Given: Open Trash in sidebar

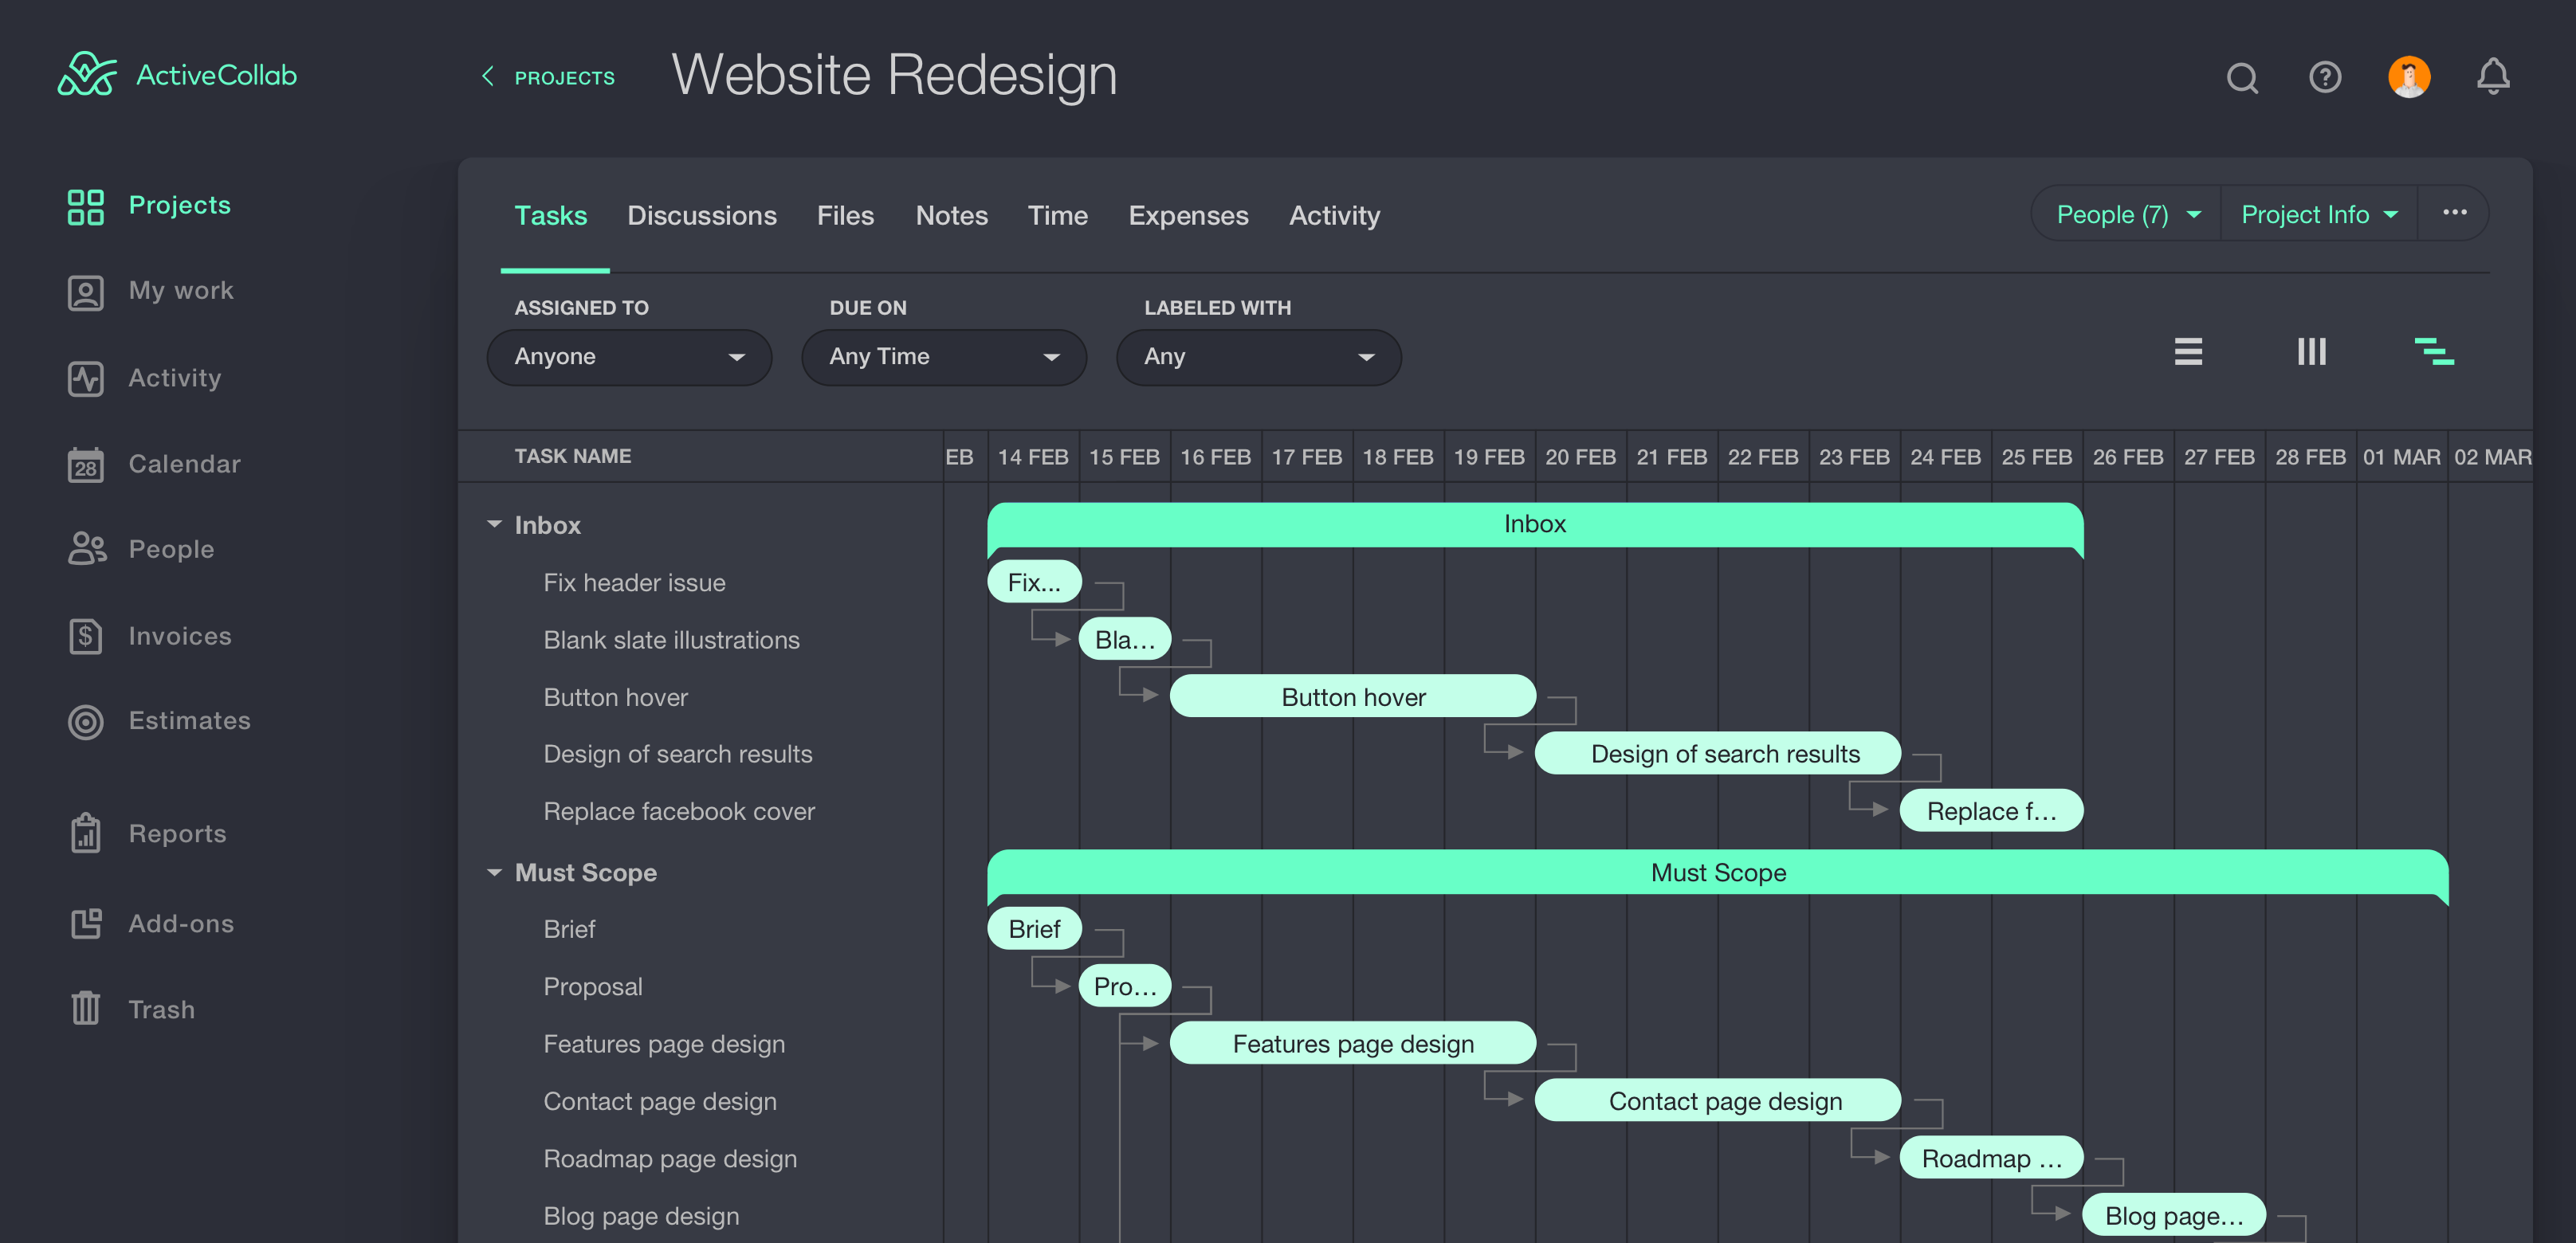Looking at the screenshot, I should 131,1009.
